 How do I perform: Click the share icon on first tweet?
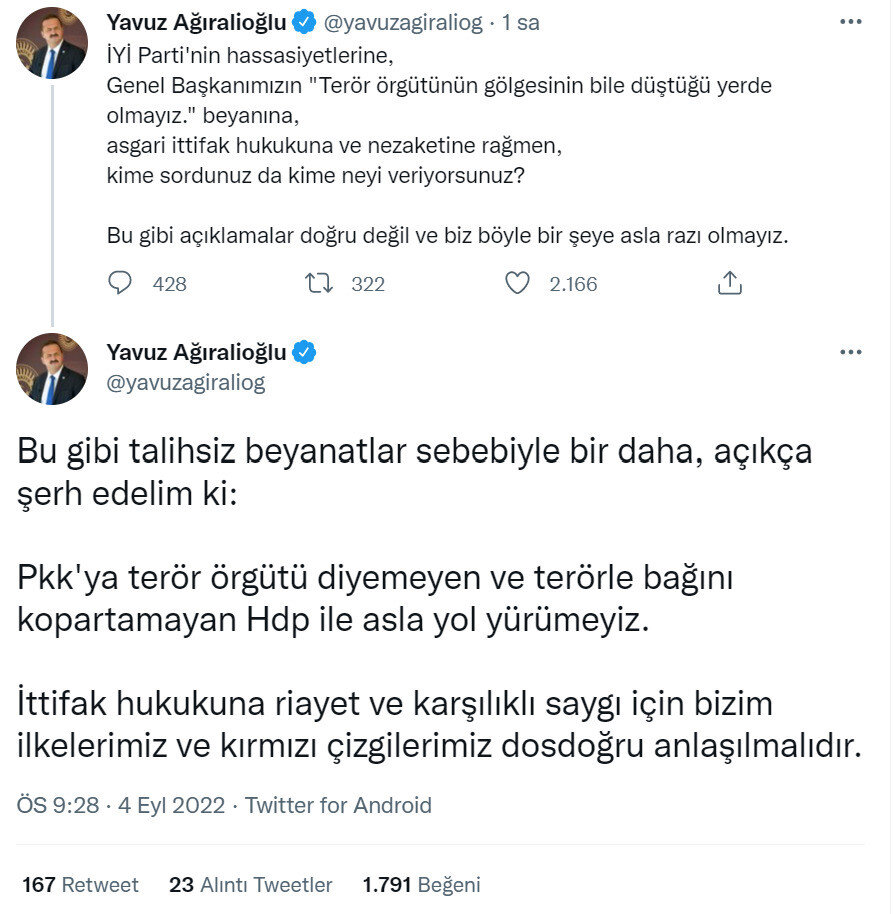pyautogui.click(x=730, y=284)
